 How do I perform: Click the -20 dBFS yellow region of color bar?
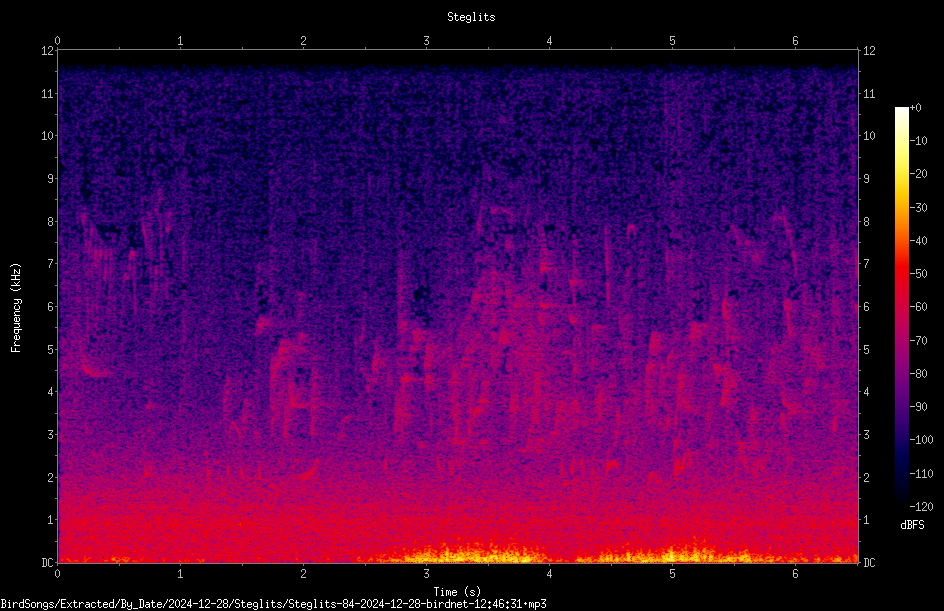pos(902,174)
